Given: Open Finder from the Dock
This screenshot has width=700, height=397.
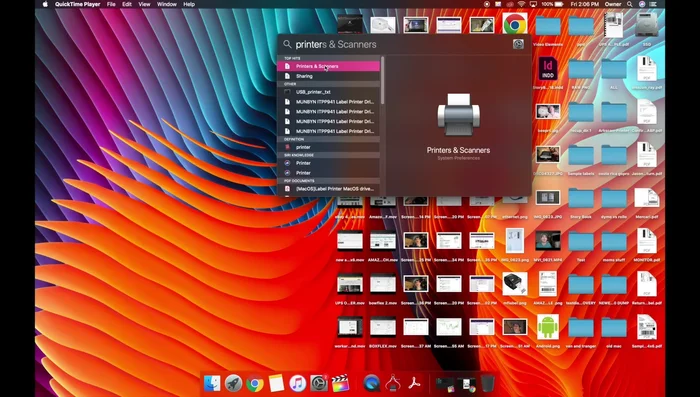Looking at the screenshot, I should (212, 383).
